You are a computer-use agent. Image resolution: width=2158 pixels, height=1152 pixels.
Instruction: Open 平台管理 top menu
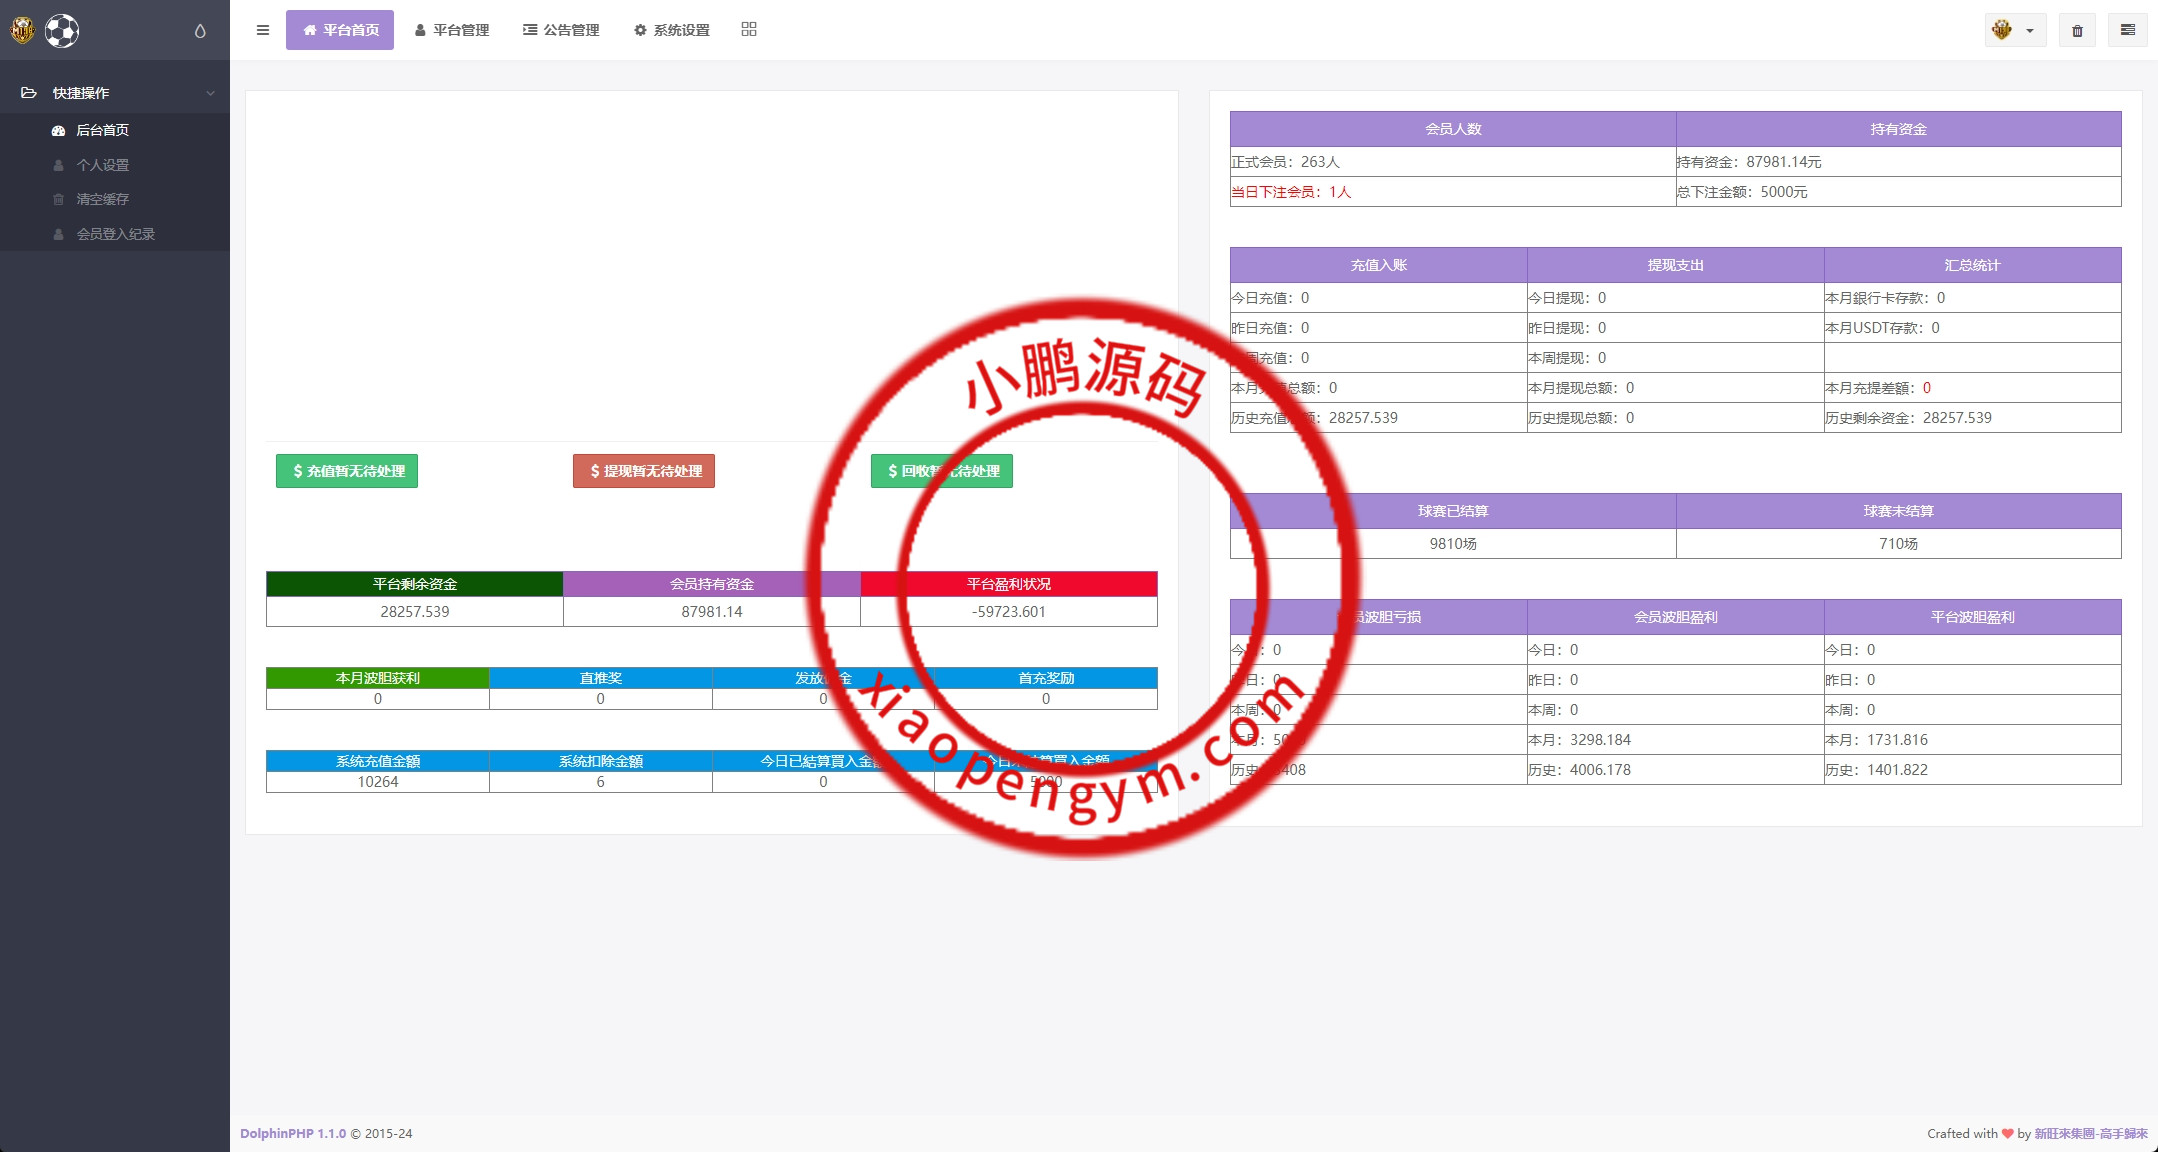(451, 30)
